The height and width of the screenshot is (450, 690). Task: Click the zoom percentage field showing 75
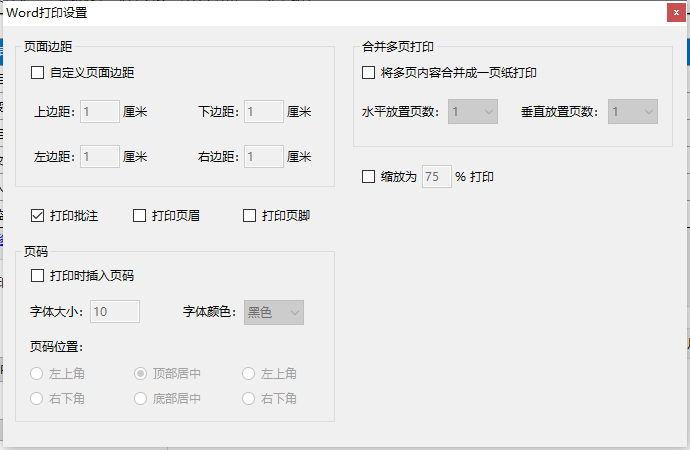pyautogui.click(x=437, y=177)
